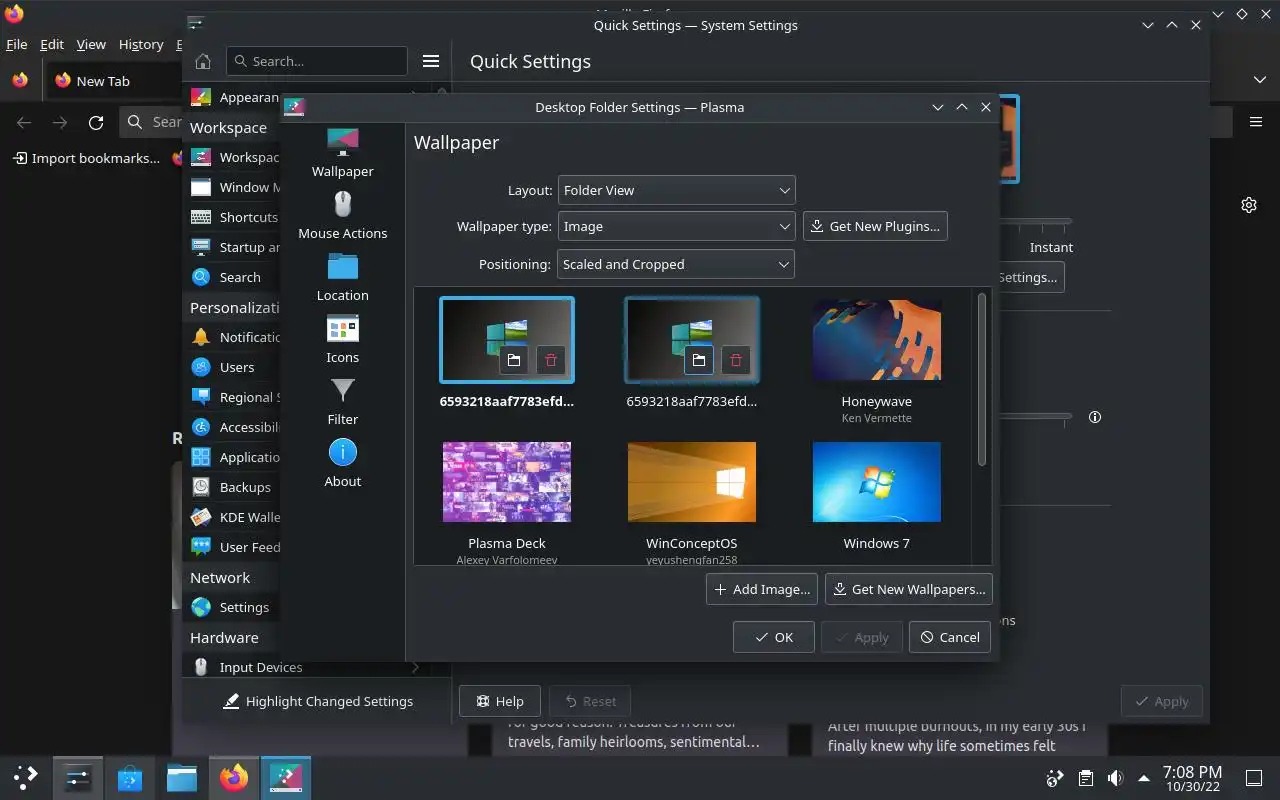Confirm wallpaper dialog with OK
1280x800 pixels.
pyautogui.click(x=774, y=637)
